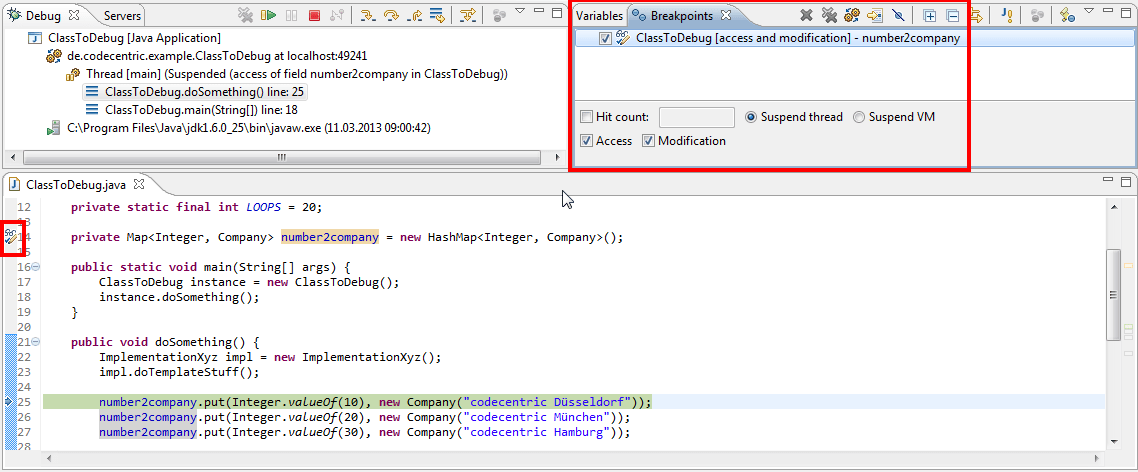The image size is (1138, 472).
Task: Toggle the Hit count checkbox
Action: (x=586, y=117)
